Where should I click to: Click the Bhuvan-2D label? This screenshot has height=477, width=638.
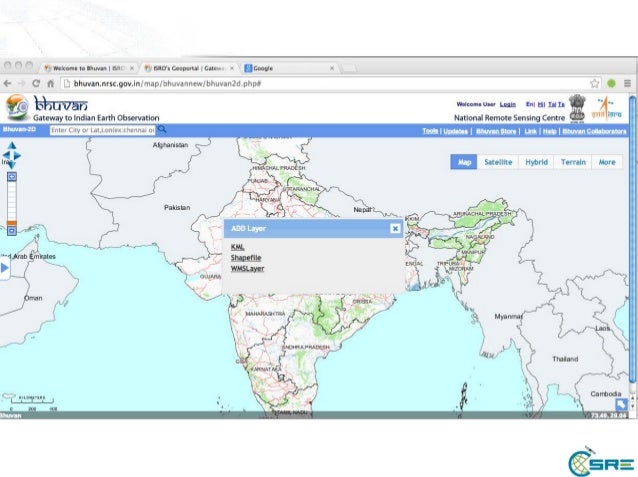(x=19, y=129)
